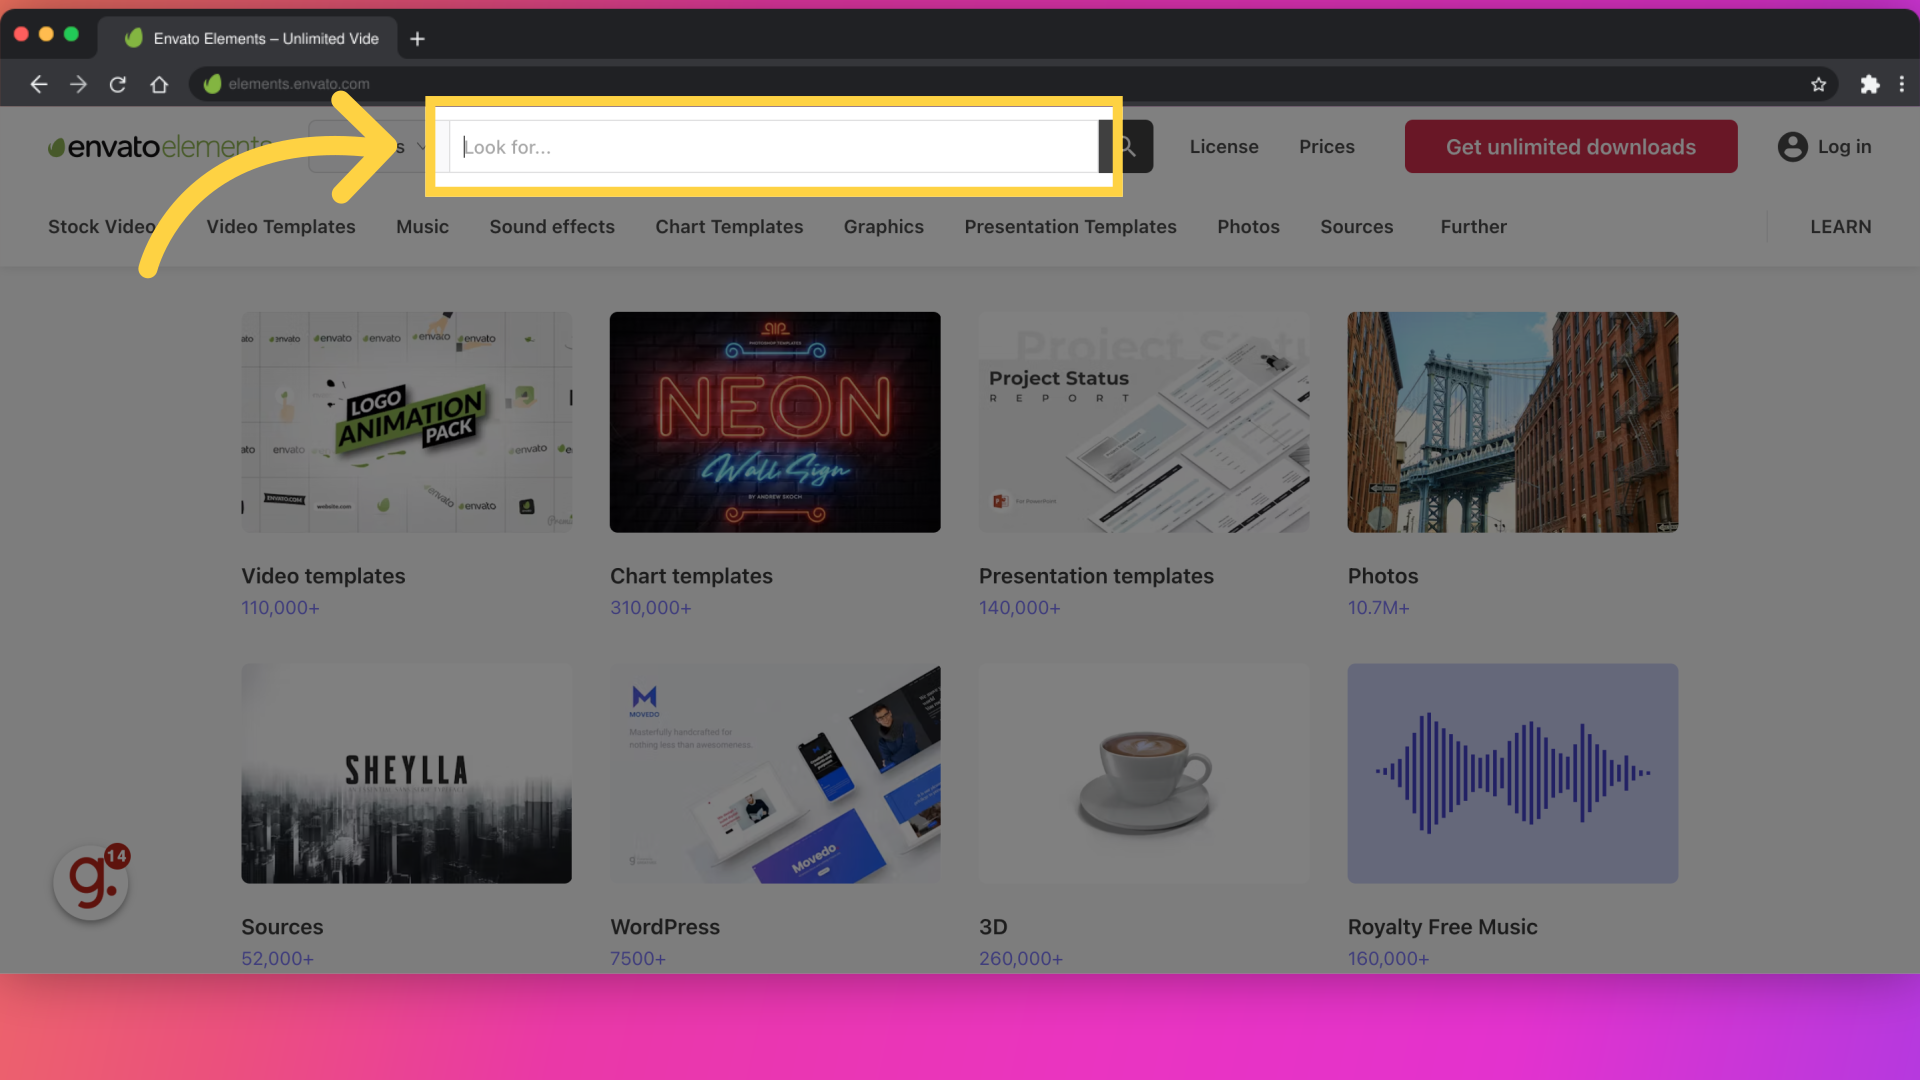Screen dimensions: 1920x1080
Task: Open Music menu item
Action: click(x=422, y=227)
